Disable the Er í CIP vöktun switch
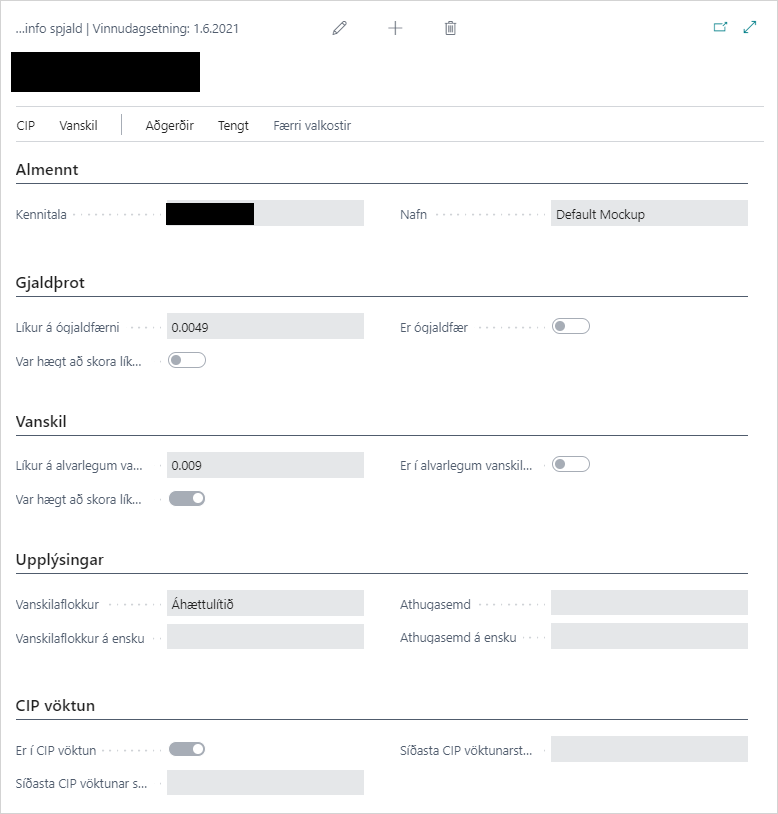778x814 pixels. point(187,748)
